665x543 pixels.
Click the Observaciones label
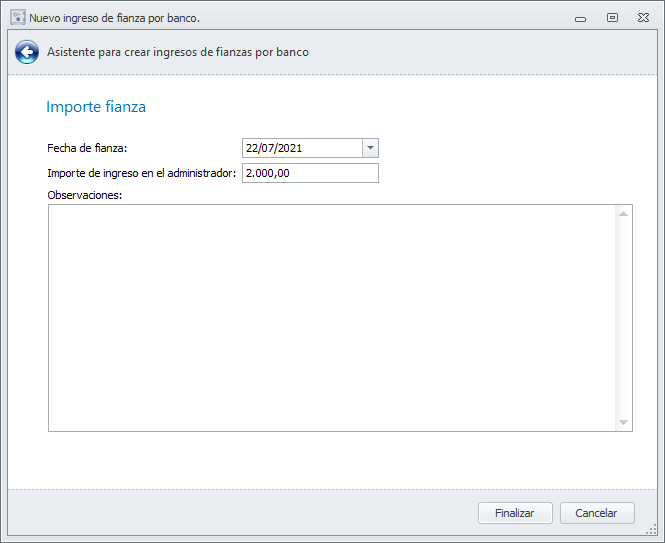click(x=84, y=195)
